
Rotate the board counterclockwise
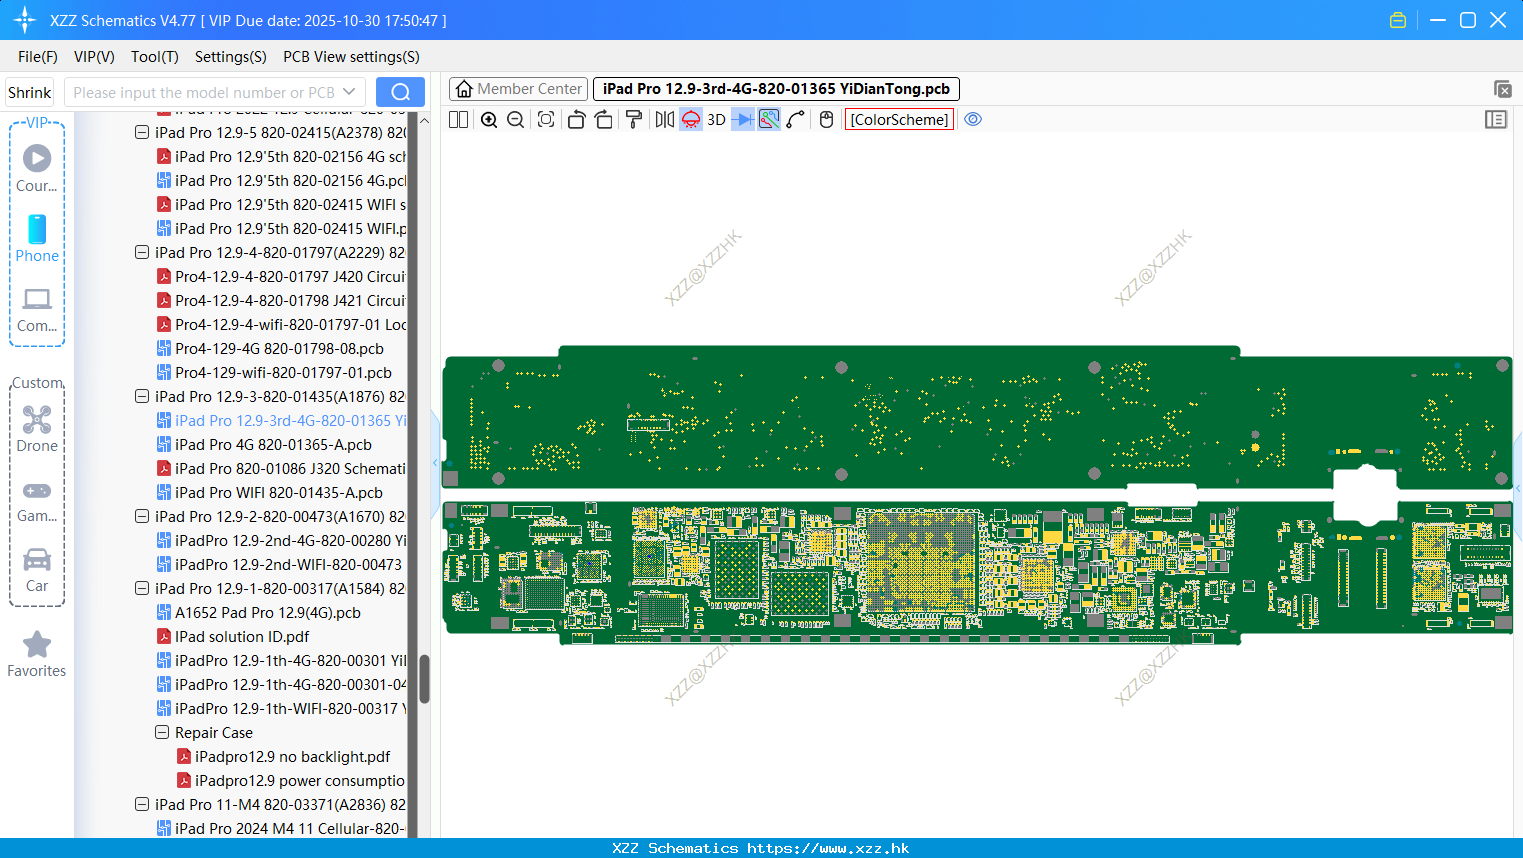pos(576,119)
